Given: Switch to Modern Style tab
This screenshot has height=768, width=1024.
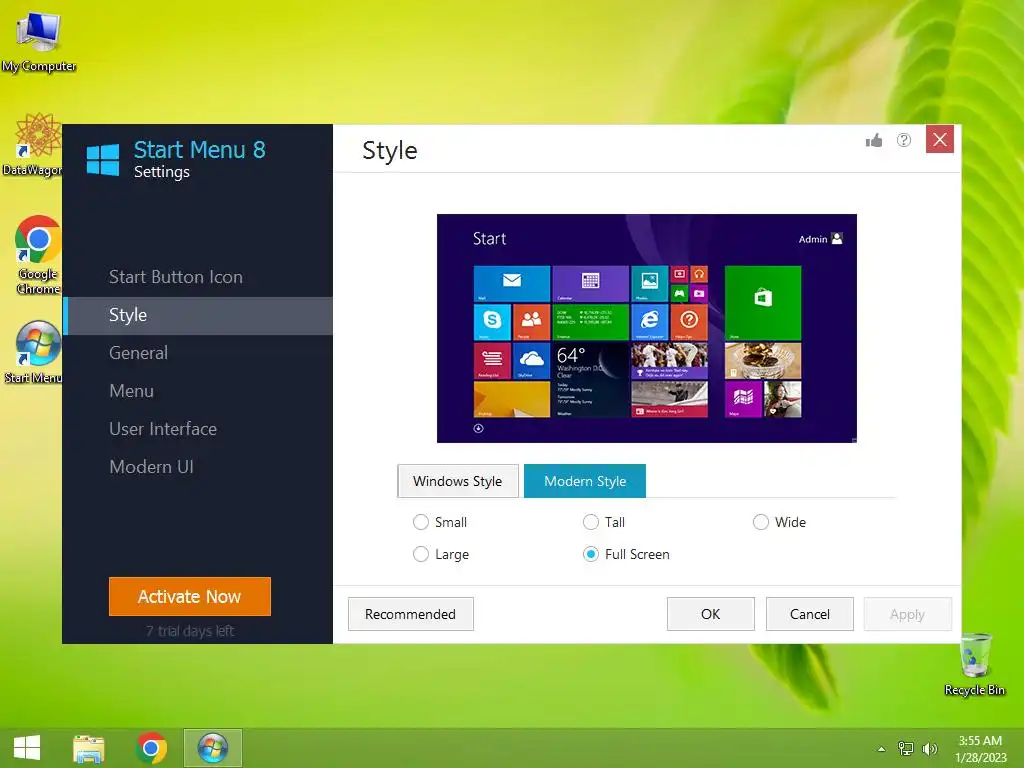Looking at the screenshot, I should pyautogui.click(x=585, y=481).
